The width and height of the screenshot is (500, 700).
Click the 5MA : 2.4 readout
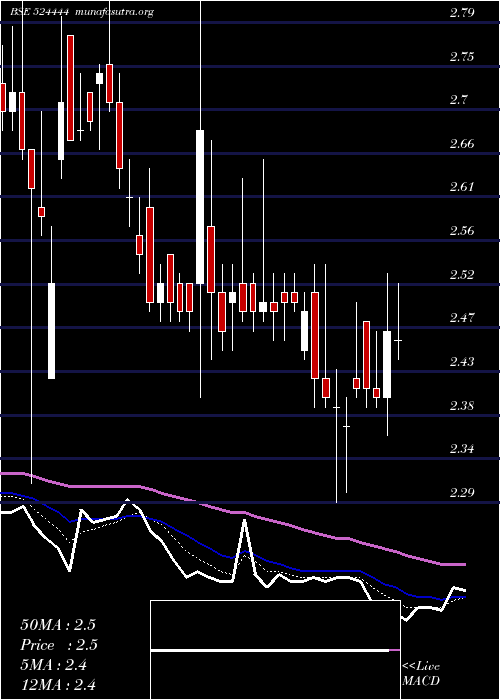(x=54, y=665)
